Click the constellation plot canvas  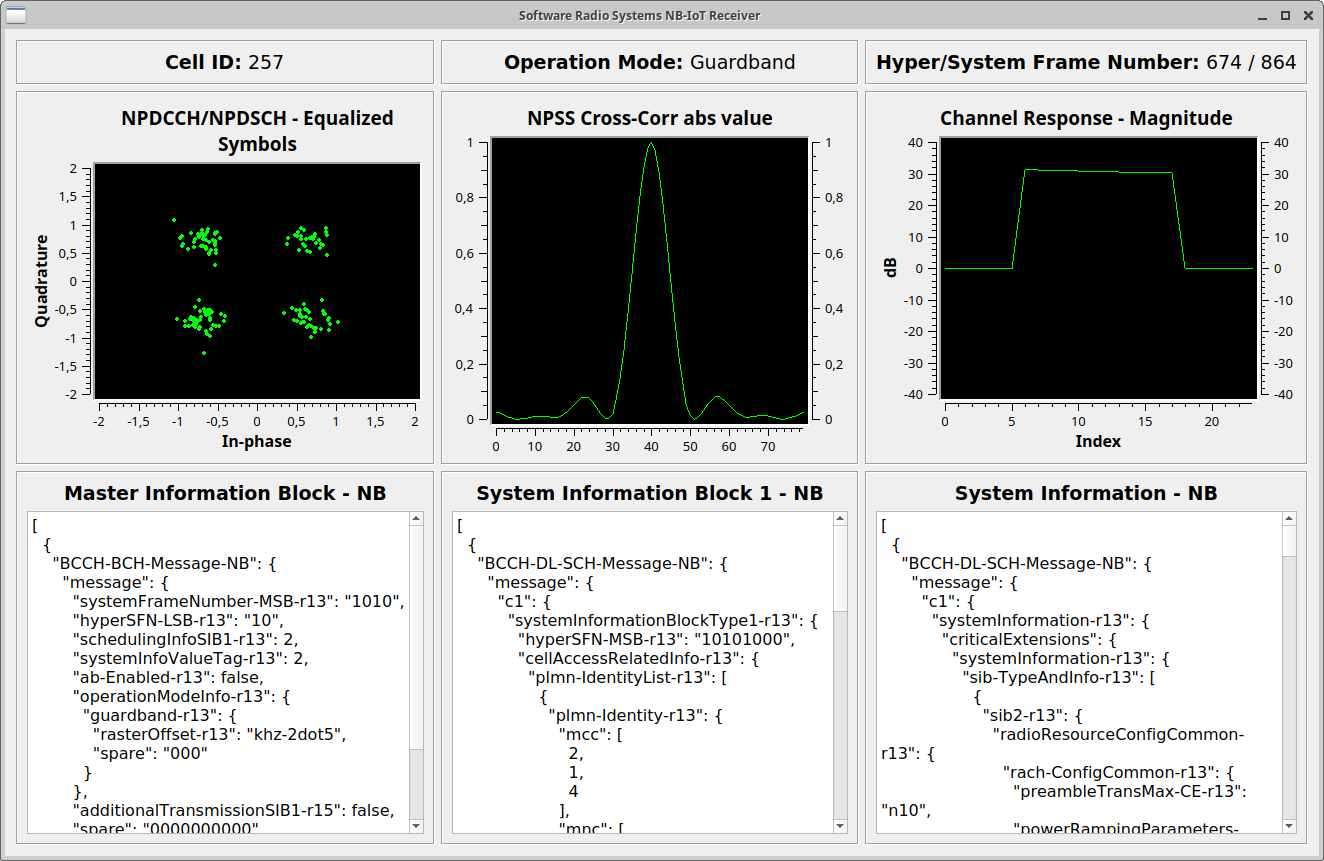coord(256,282)
